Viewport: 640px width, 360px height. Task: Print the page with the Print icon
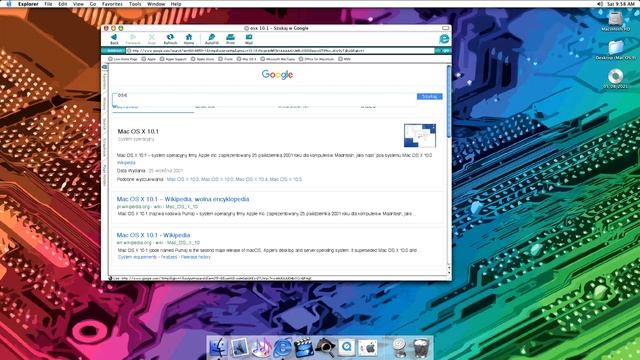tap(230, 39)
